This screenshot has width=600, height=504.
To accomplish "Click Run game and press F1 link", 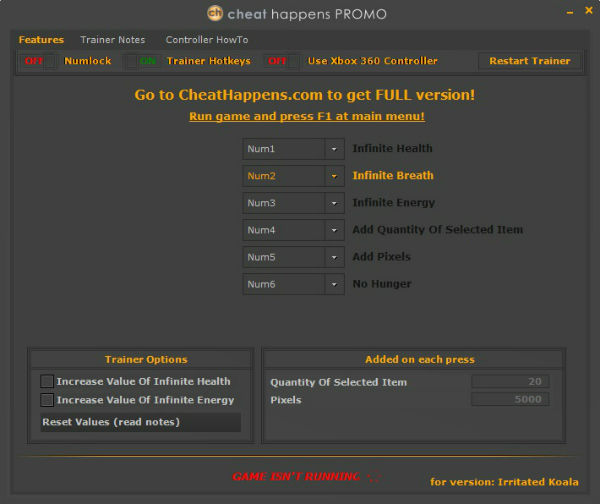I will (307, 116).
